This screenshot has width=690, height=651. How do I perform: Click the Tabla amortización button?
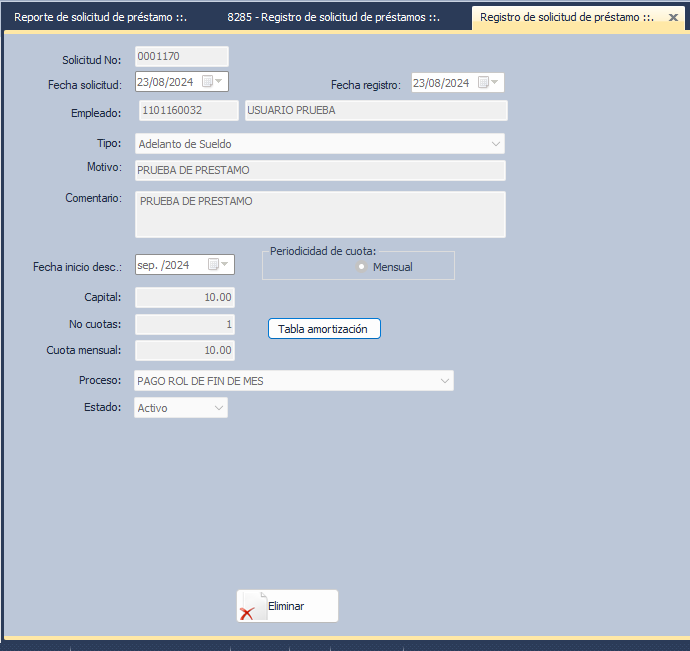coord(324,329)
